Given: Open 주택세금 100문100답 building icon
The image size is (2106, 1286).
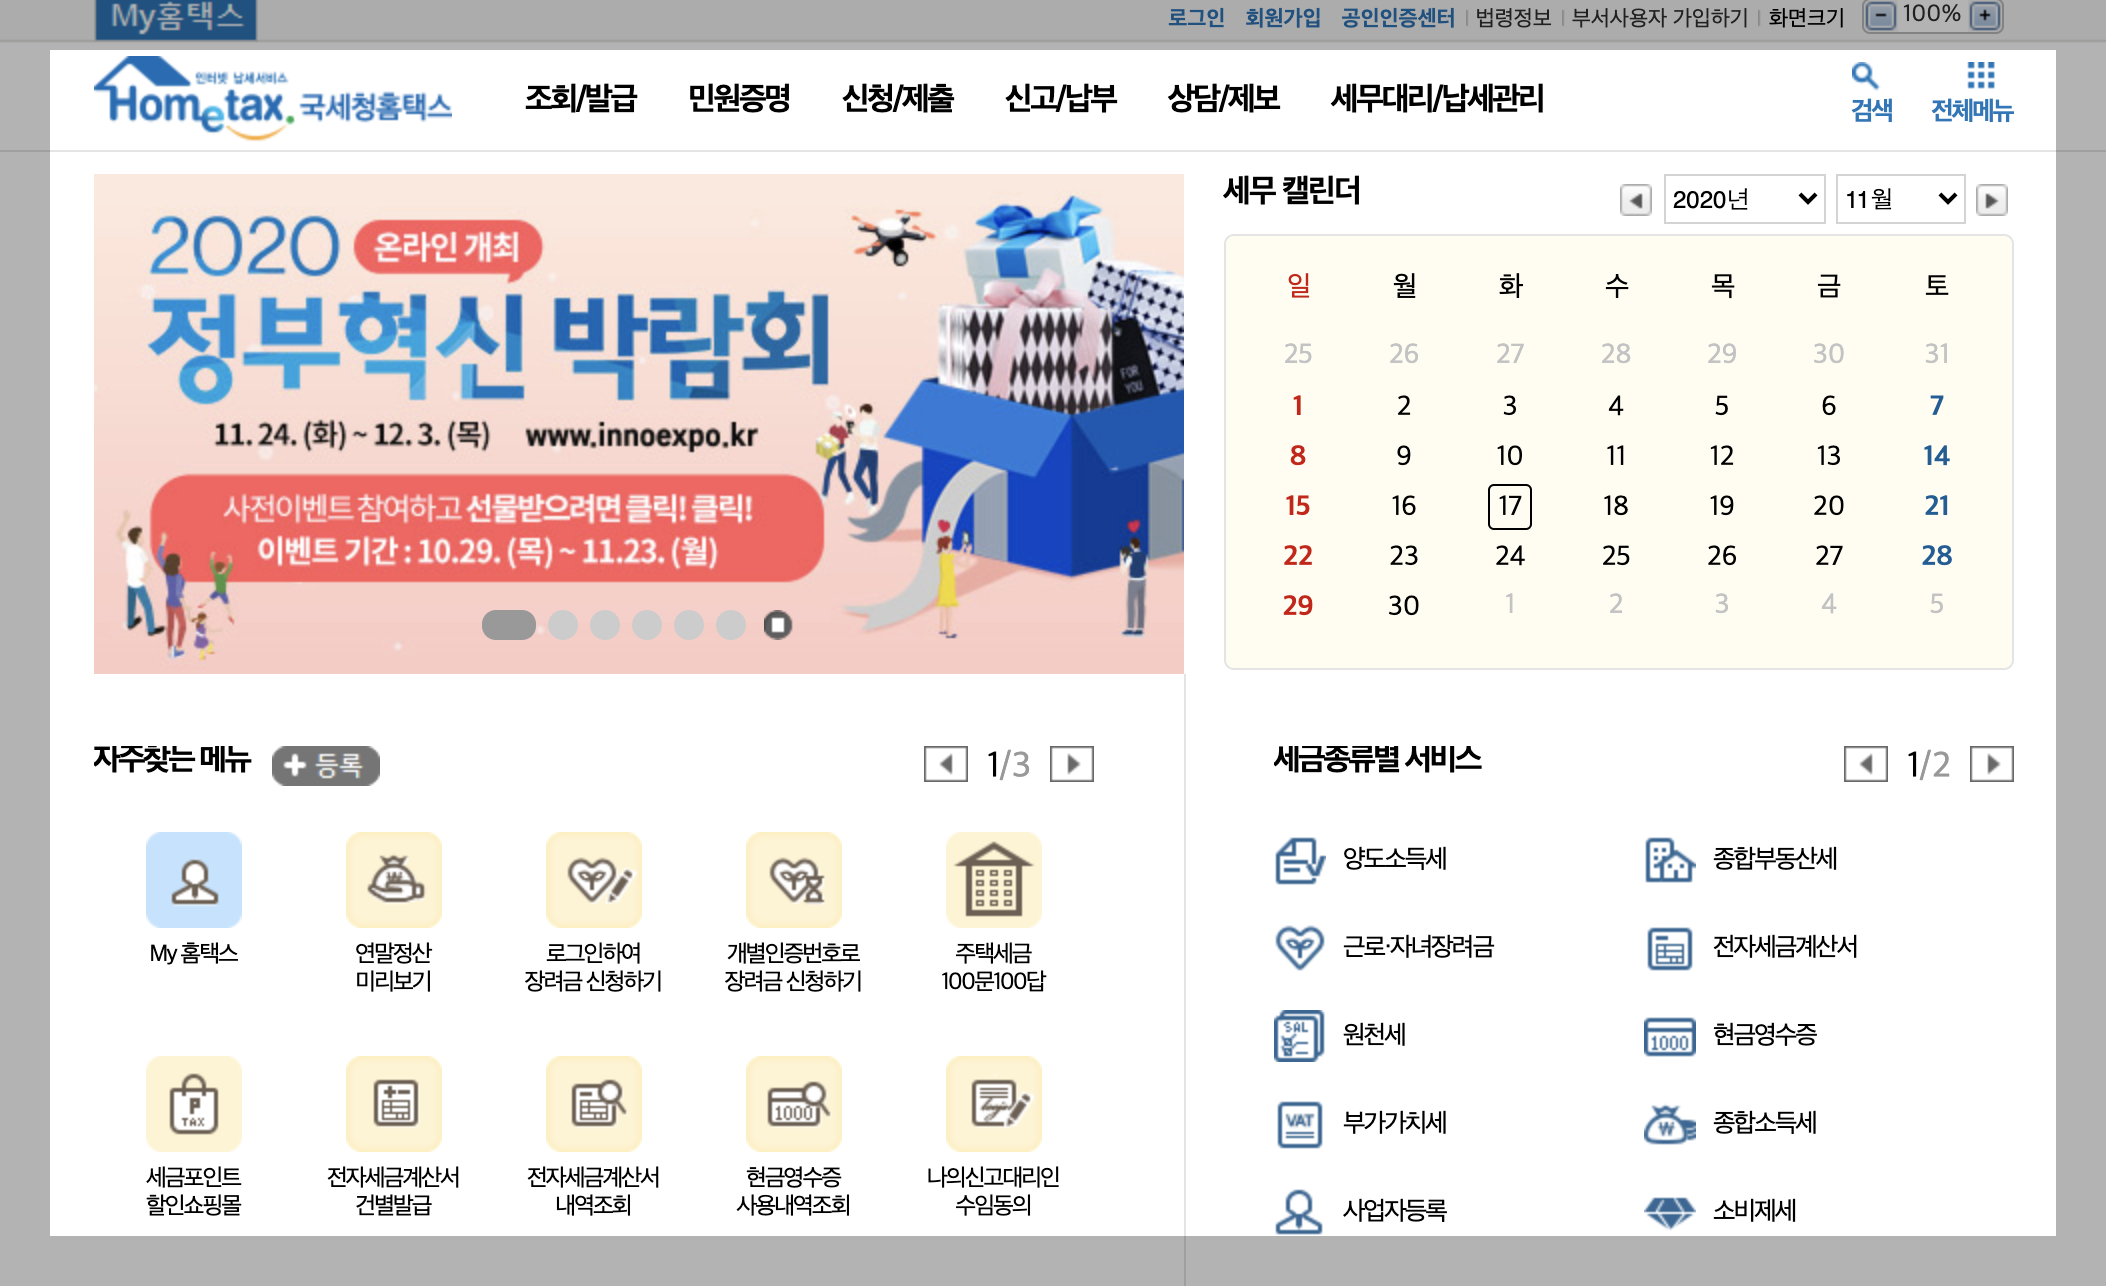Looking at the screenshot, I should (993, 880).
